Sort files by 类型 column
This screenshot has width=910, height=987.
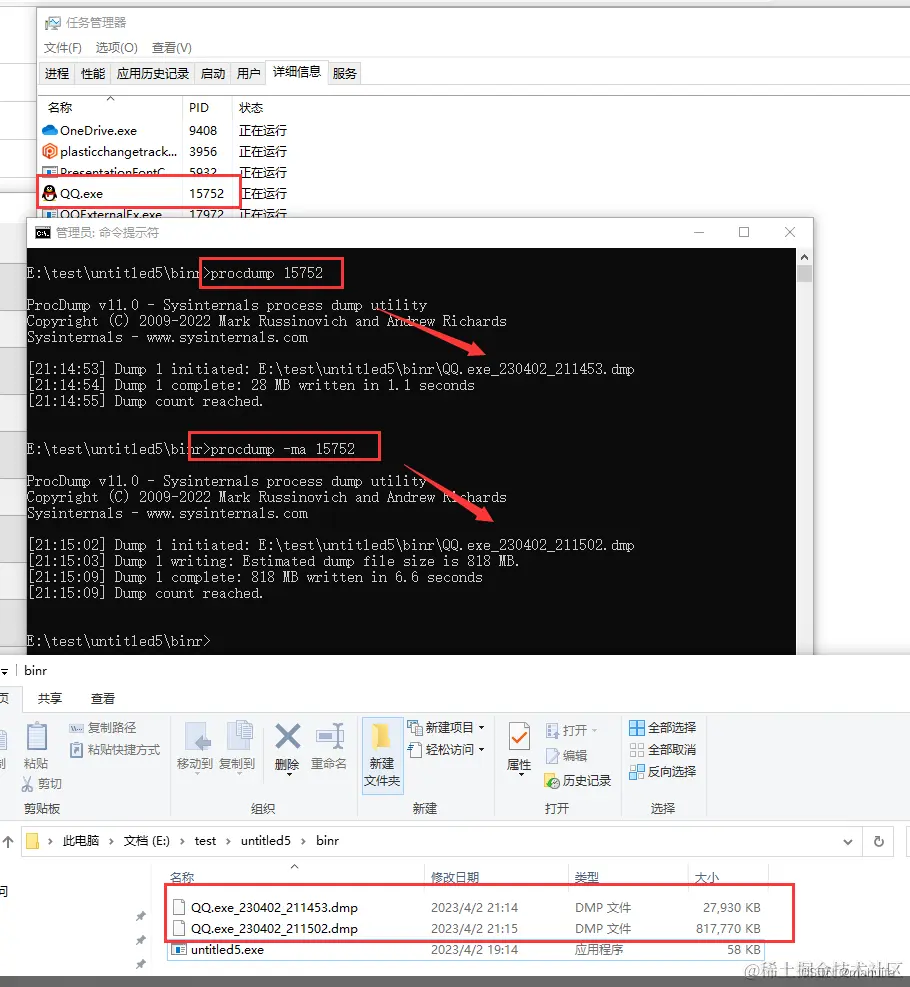click(x=587, y=877)
